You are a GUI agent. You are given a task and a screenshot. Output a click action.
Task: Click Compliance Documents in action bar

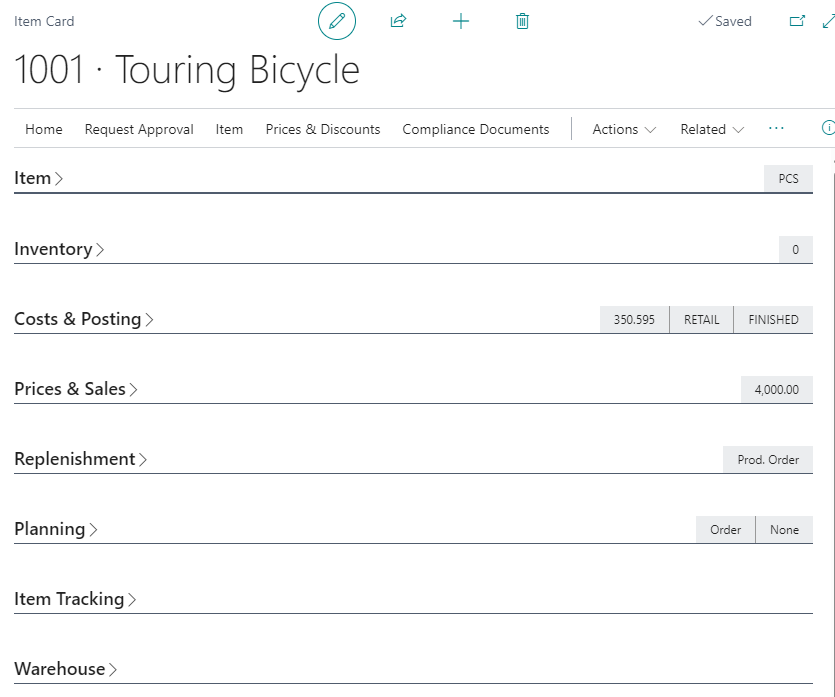[x=476, y=129]
